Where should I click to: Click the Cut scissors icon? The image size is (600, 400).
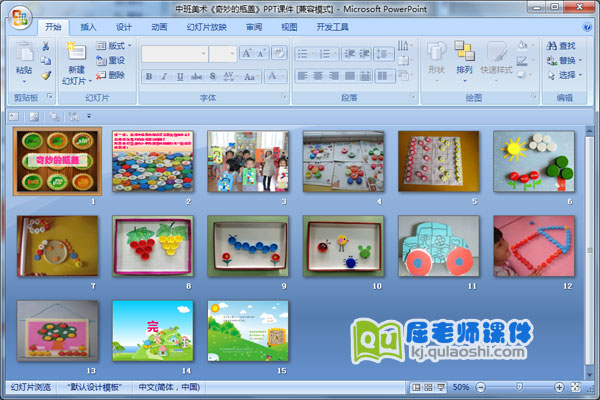(x=46, y=46)
